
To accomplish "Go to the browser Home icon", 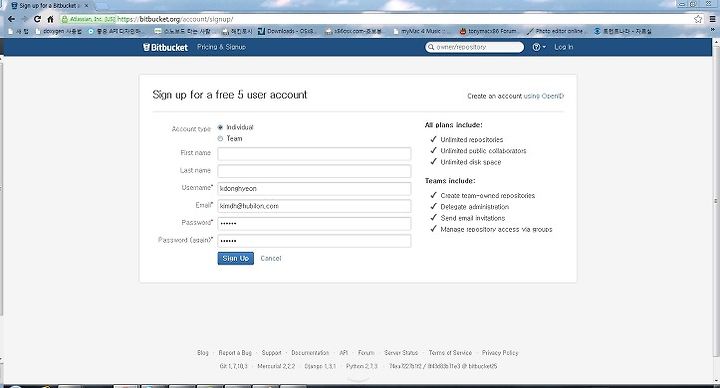I will coord(50,19).
